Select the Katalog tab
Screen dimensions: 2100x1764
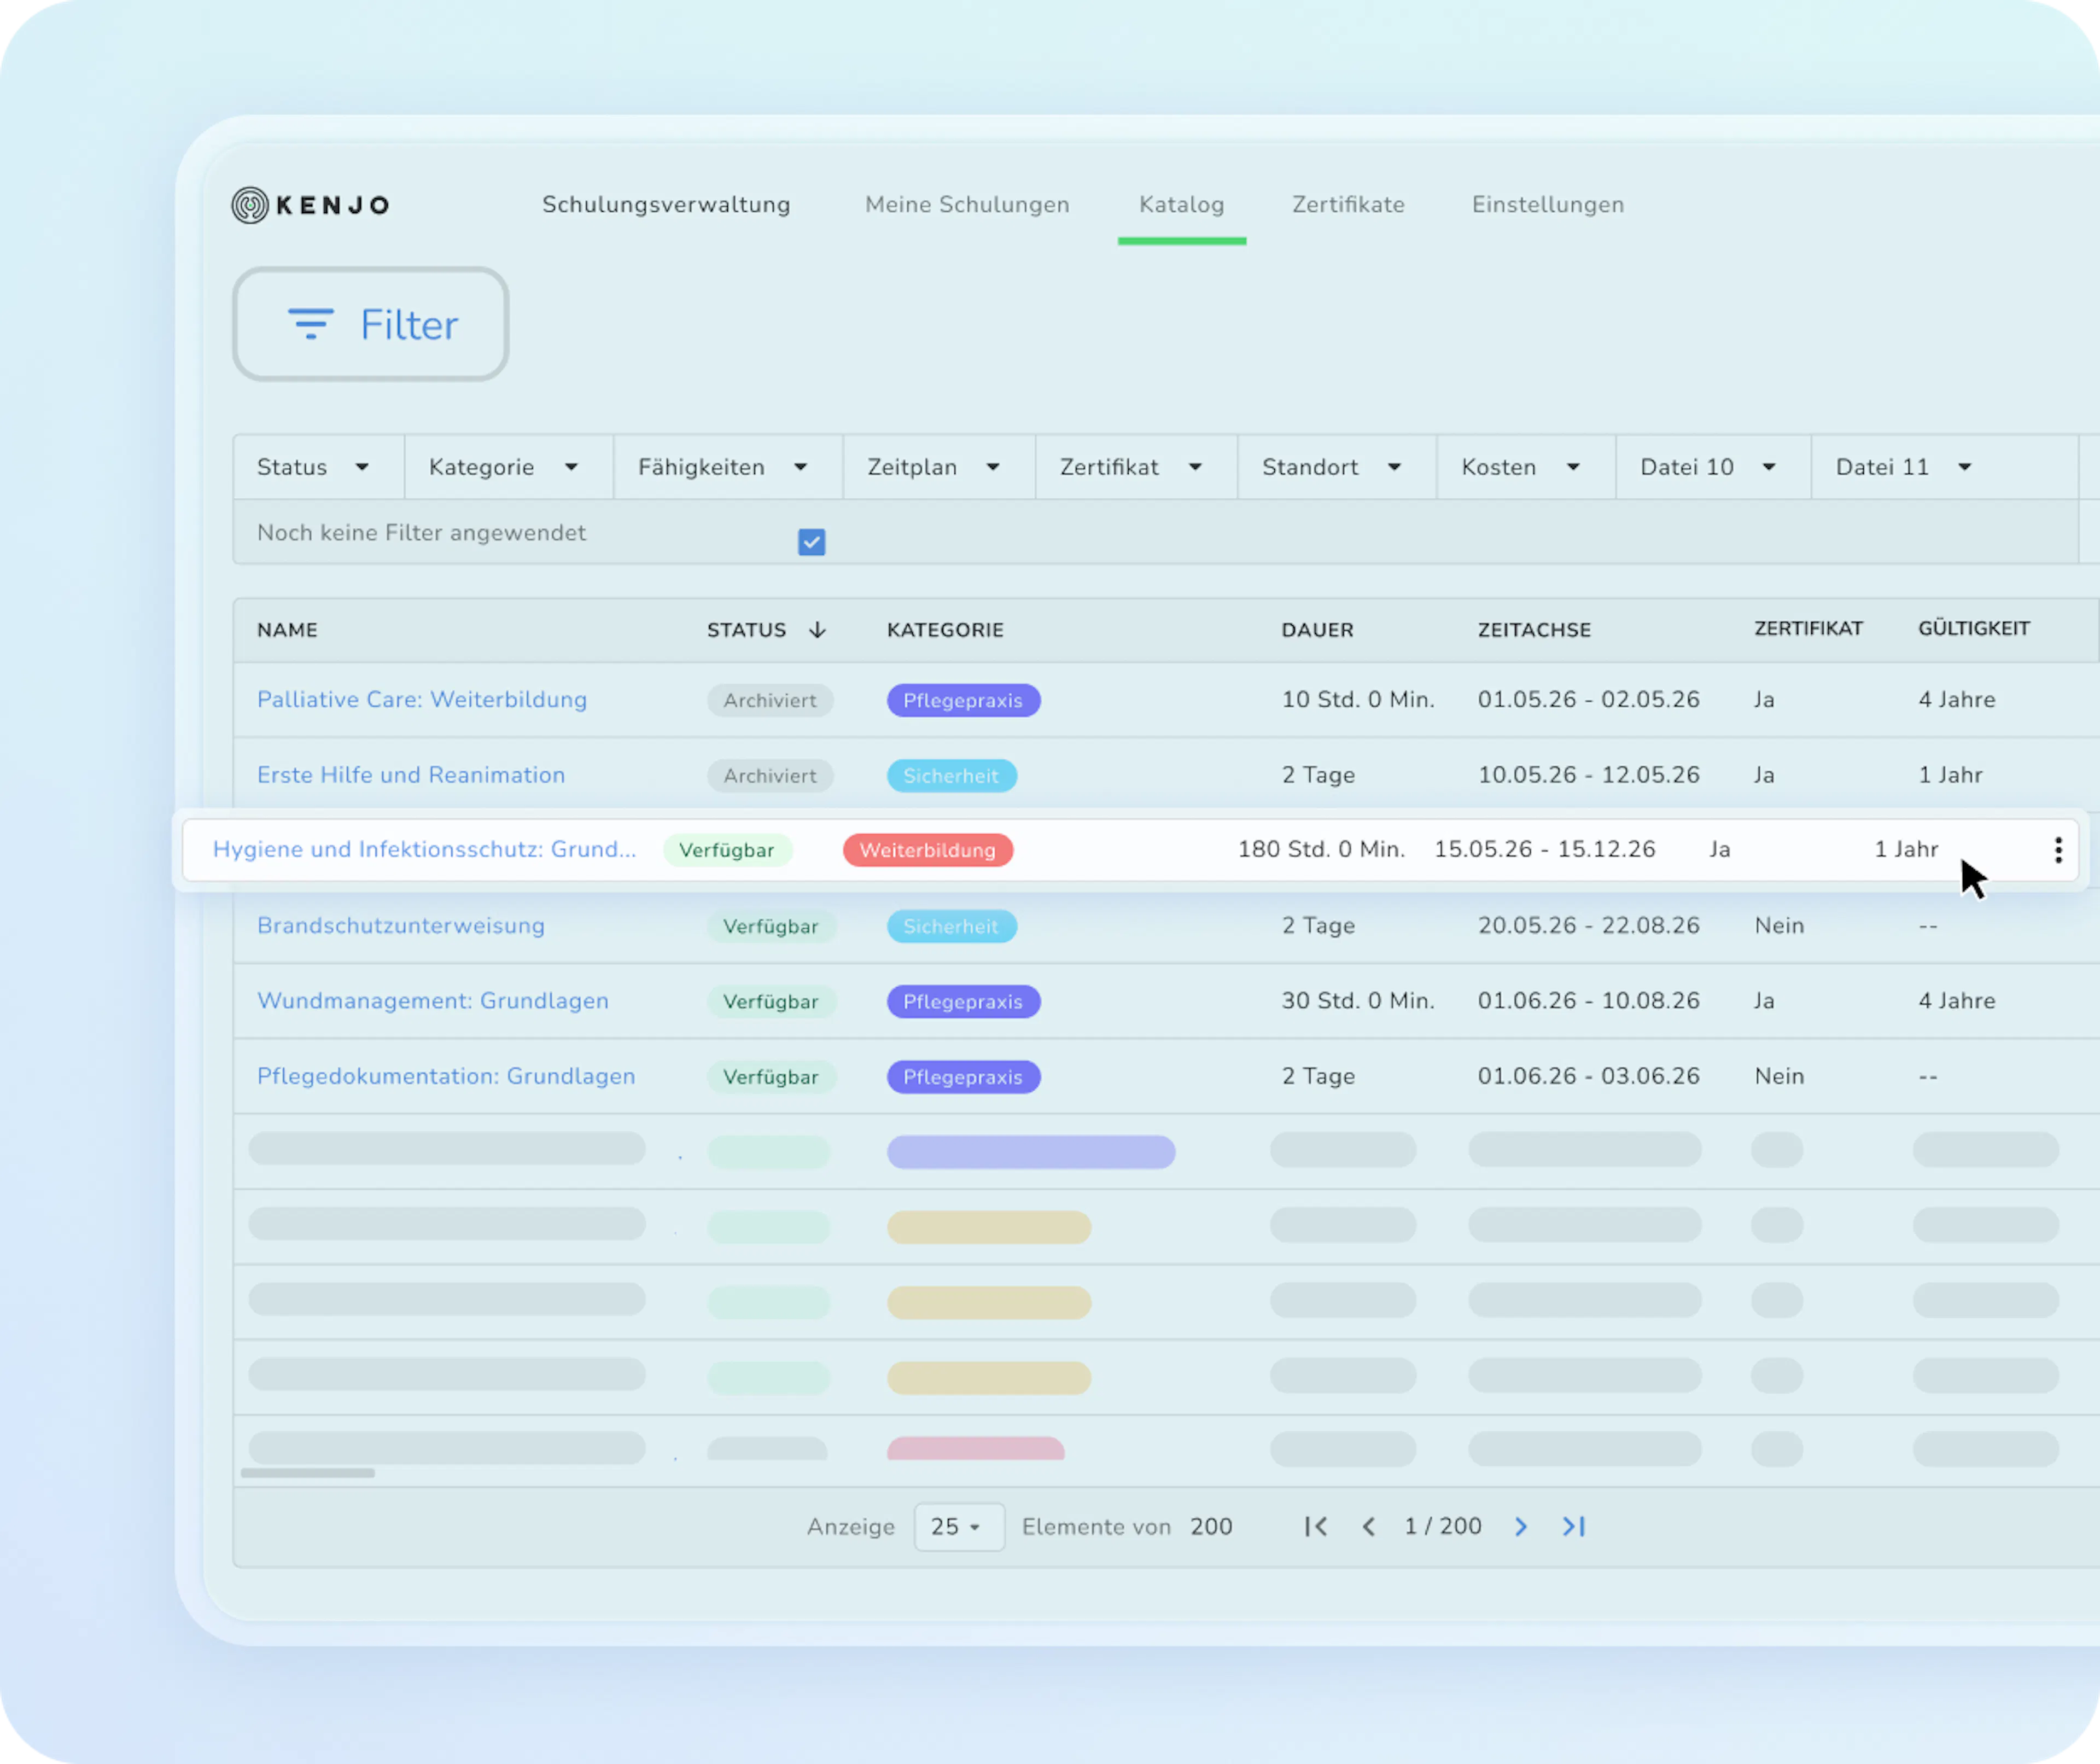click(1181, 205)
